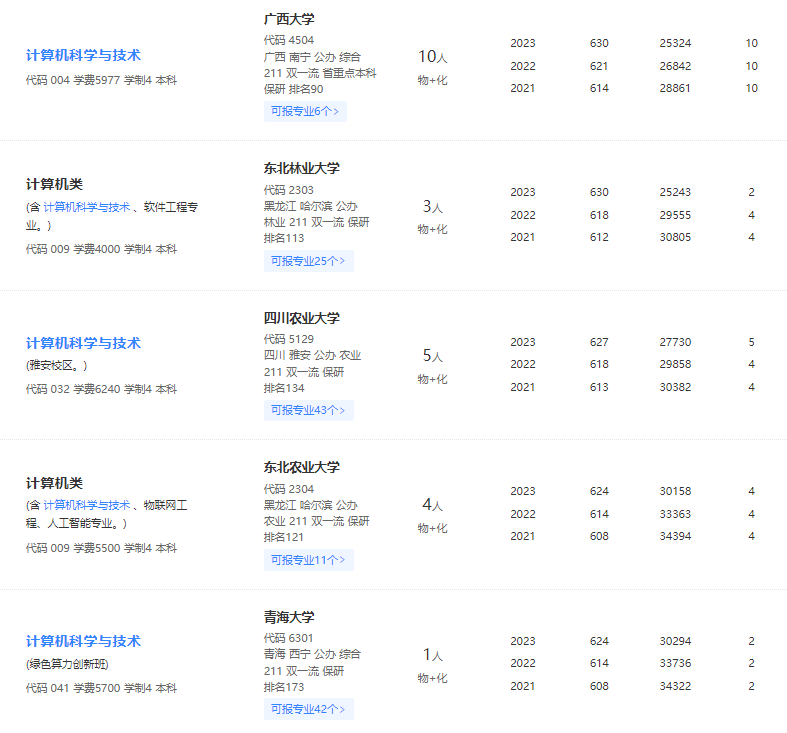
Task: Open 可报专业43个 button under 四川农业大学
Action: point(309,410)
